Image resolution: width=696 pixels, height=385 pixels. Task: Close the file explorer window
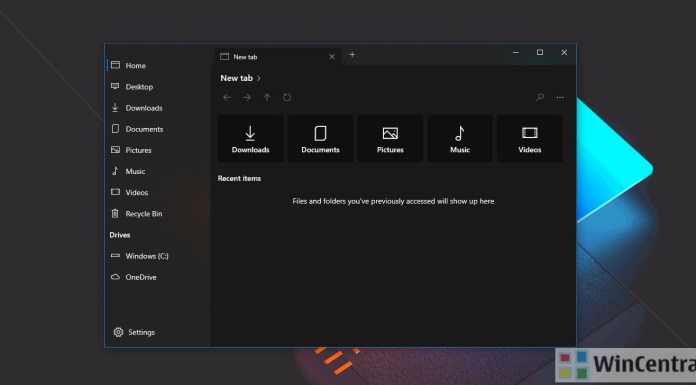tap(564, 52)
